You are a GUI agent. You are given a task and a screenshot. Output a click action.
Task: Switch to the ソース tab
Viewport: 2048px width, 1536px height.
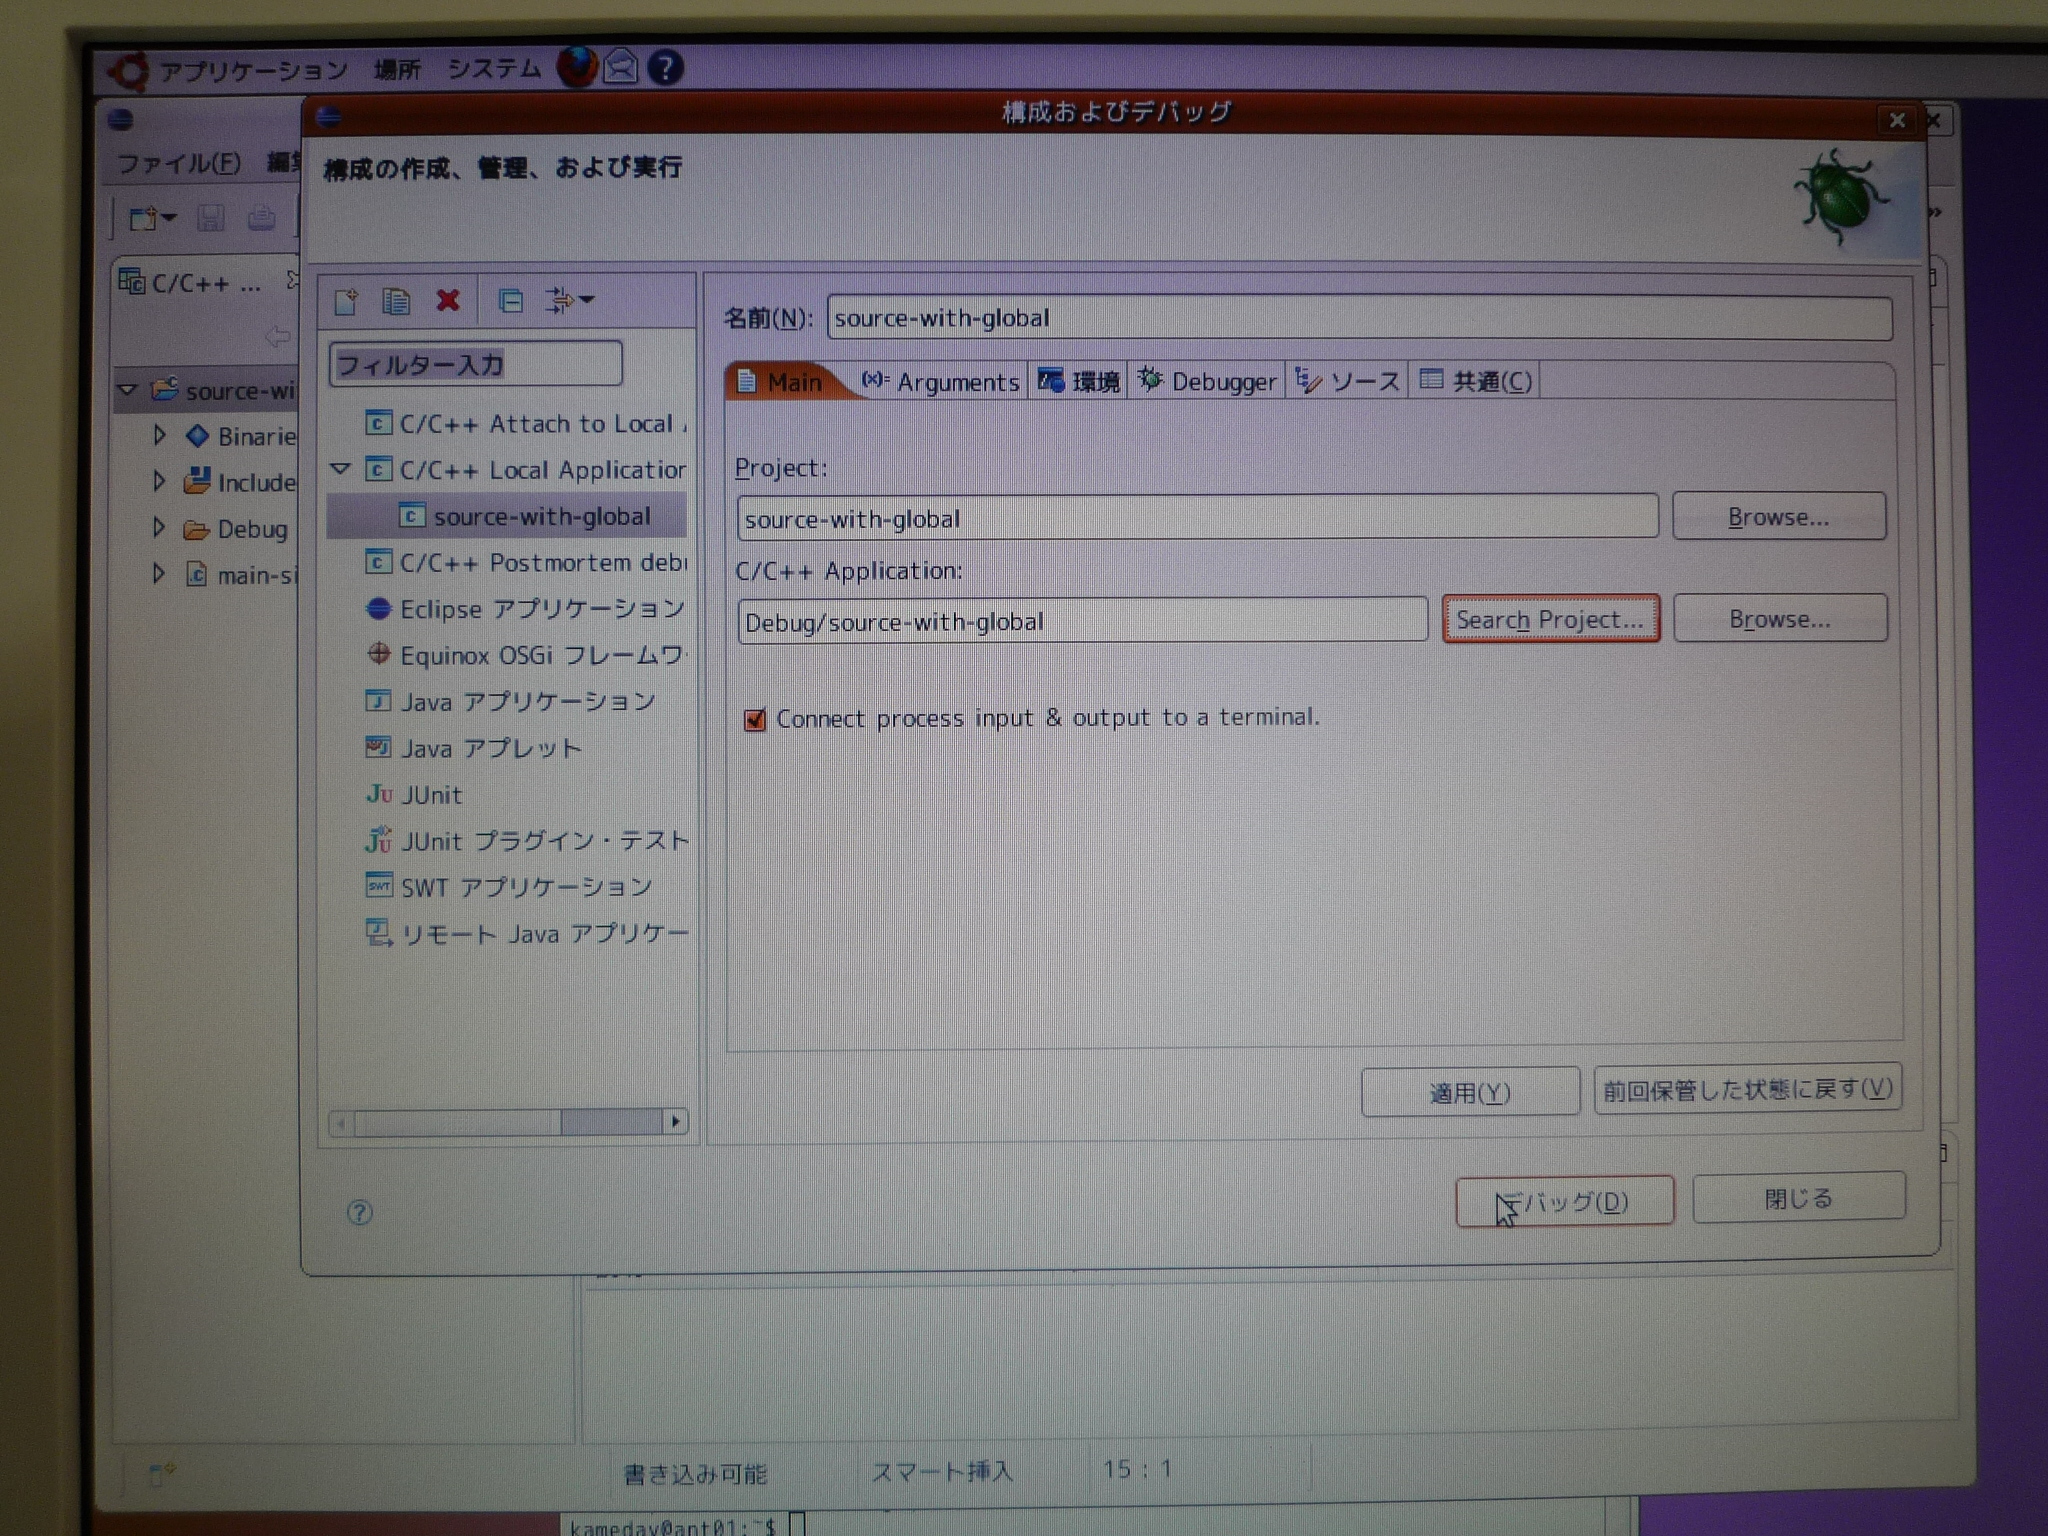(x=1347, y=380)
